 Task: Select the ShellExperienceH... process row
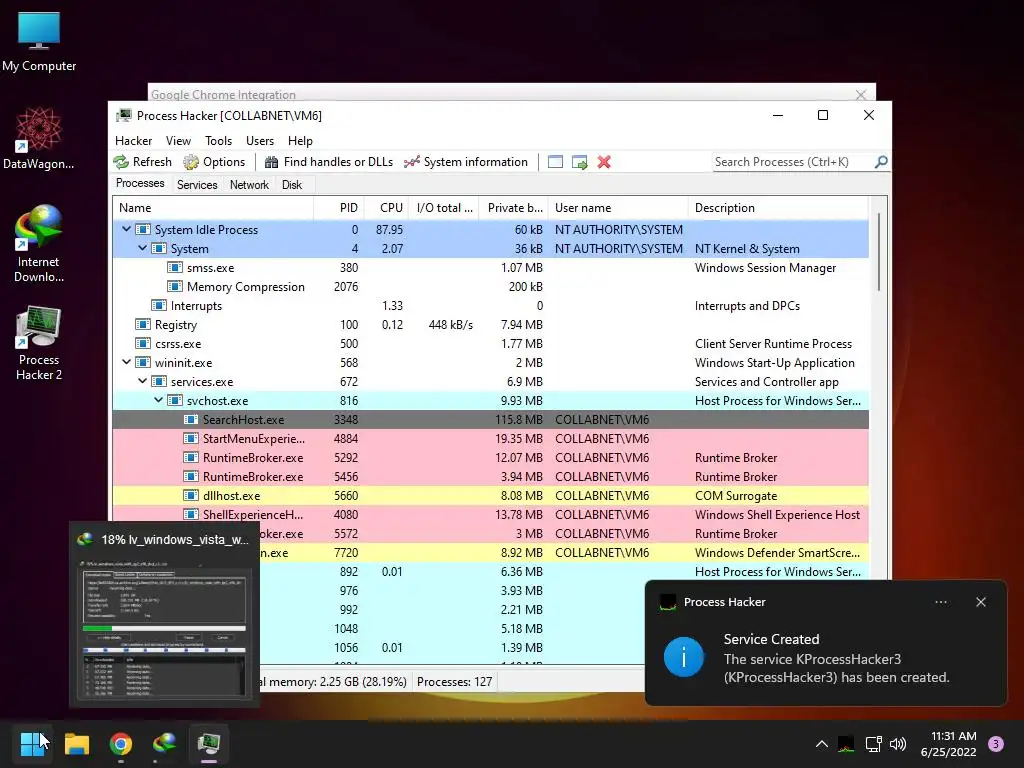(490, 514)
